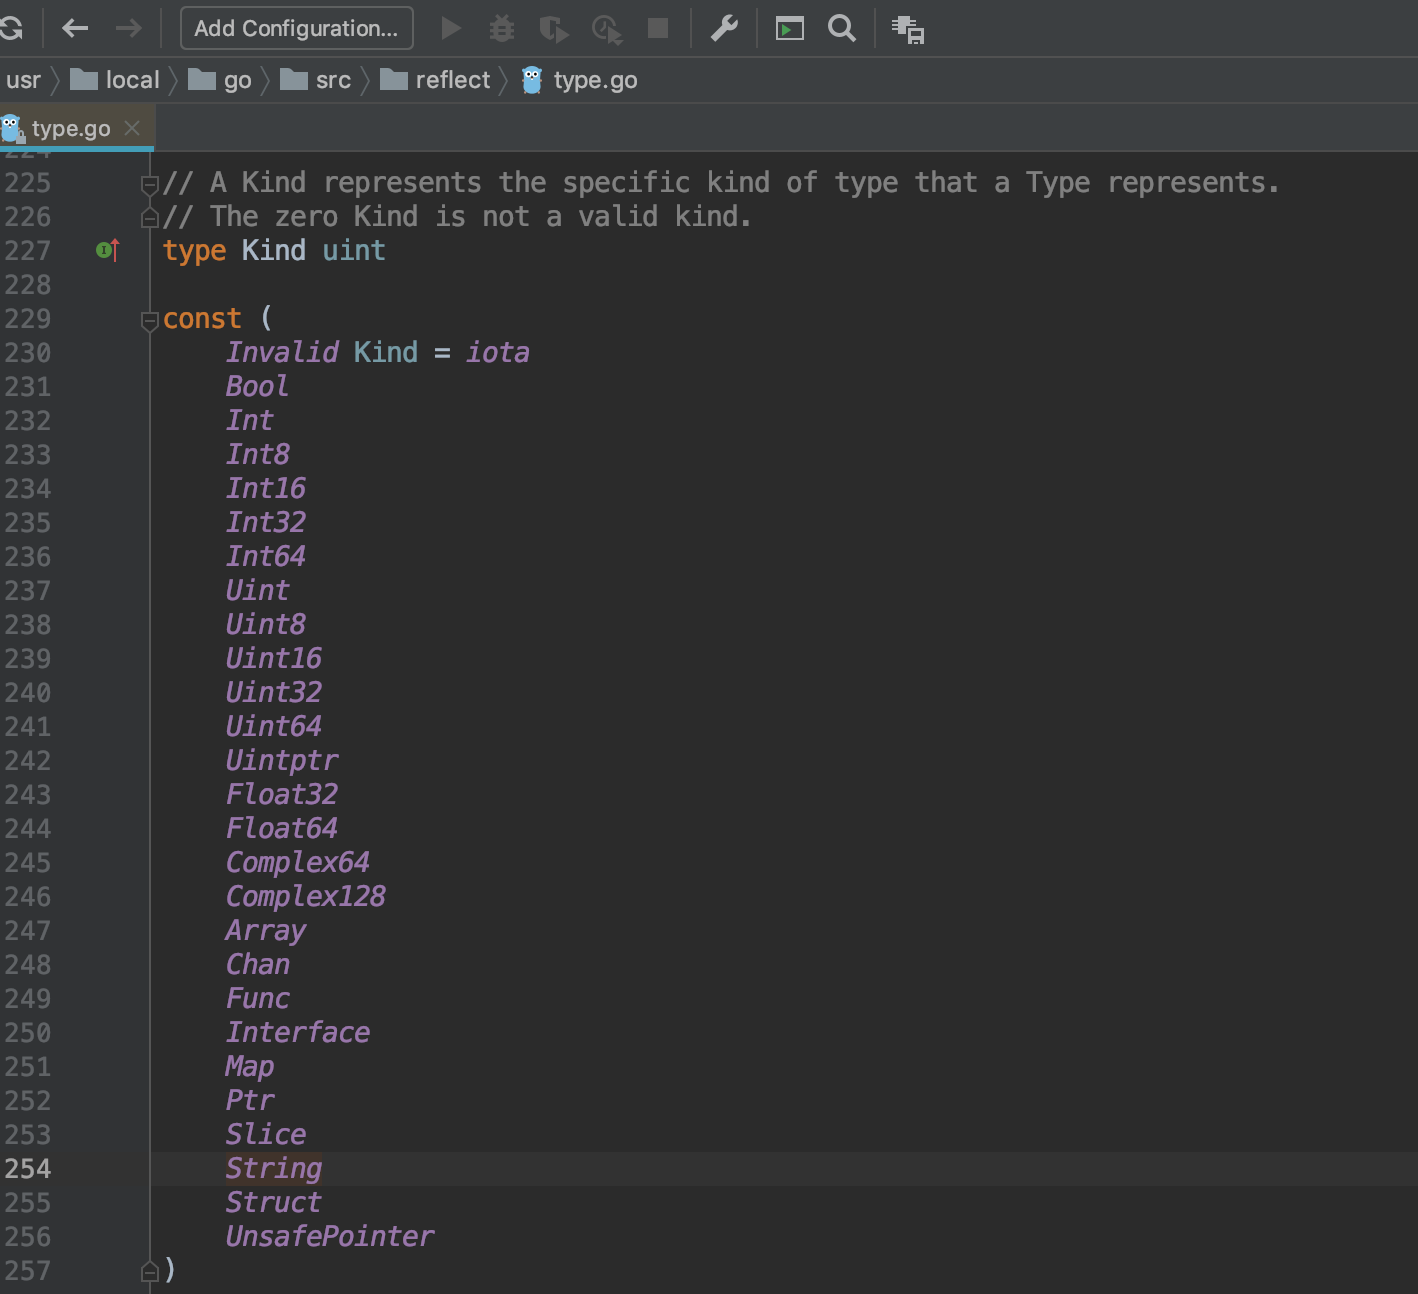1418x1294 pixels.
Task: Click fold end marker at closing parenthesis
Action: (150, 1271)
